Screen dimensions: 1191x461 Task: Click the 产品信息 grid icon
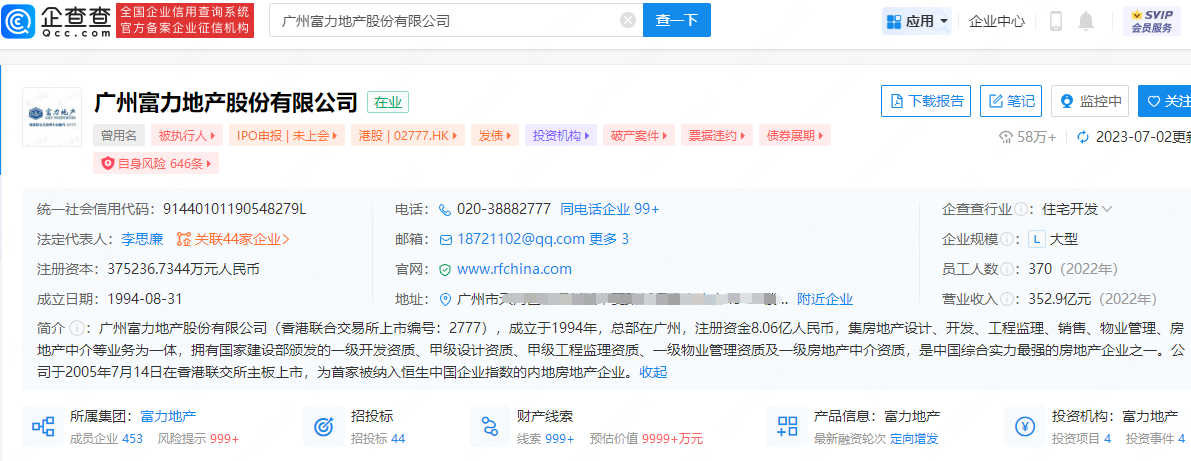787,427
